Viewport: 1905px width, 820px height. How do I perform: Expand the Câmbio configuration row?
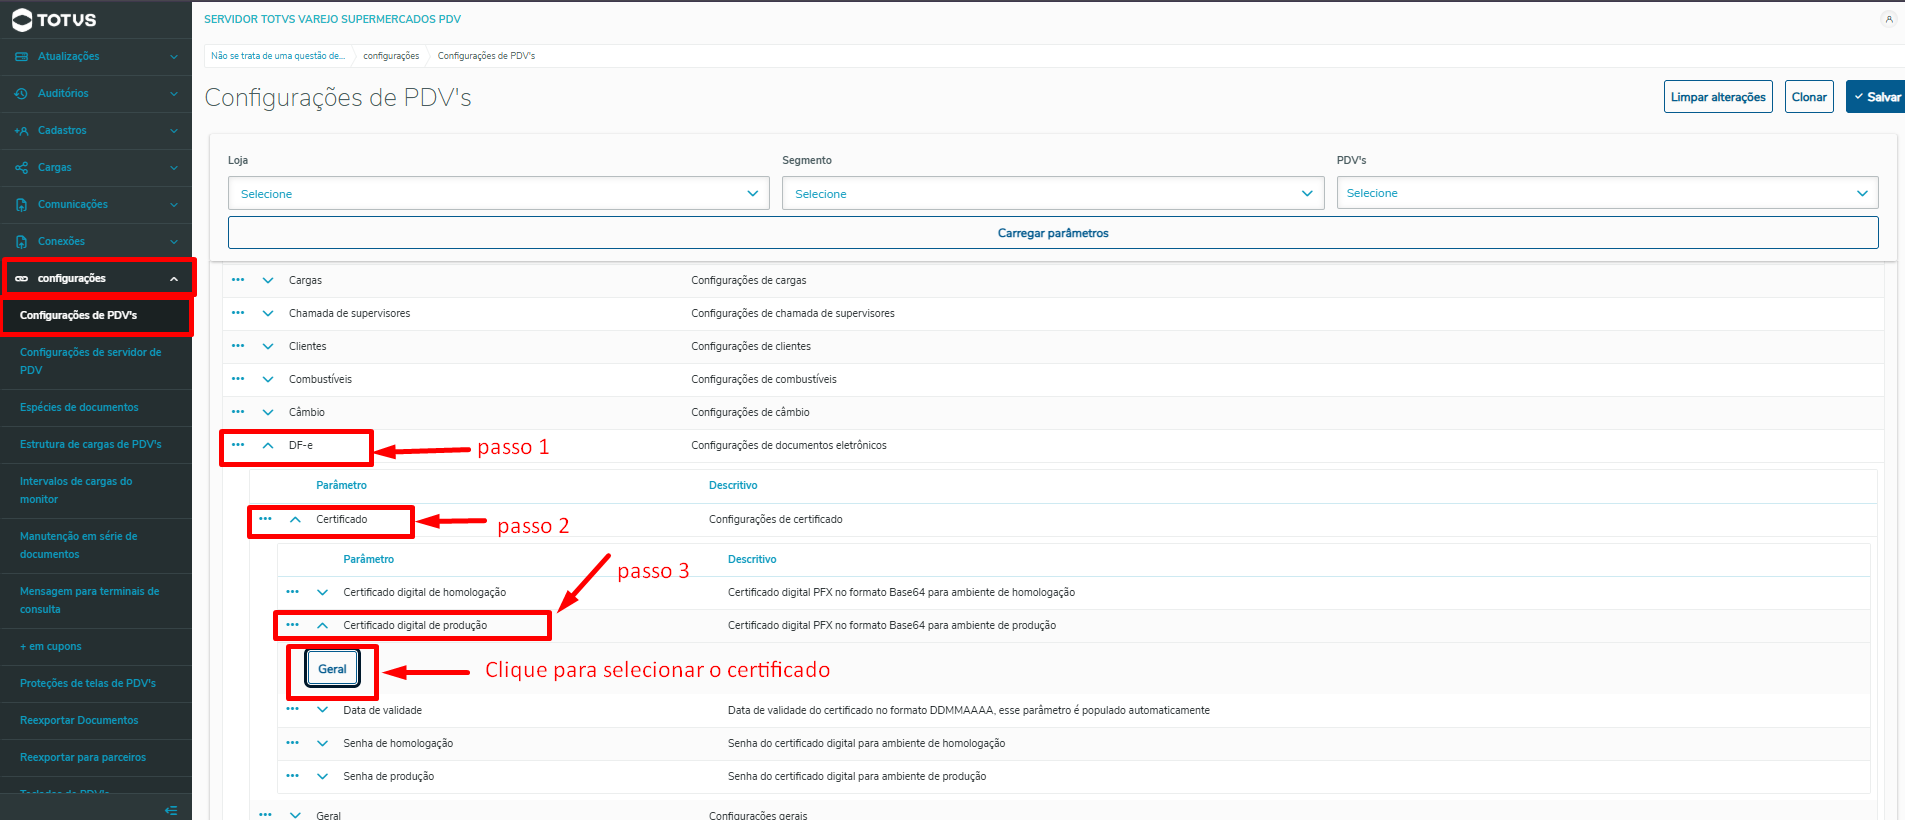(x=268, y=412)
